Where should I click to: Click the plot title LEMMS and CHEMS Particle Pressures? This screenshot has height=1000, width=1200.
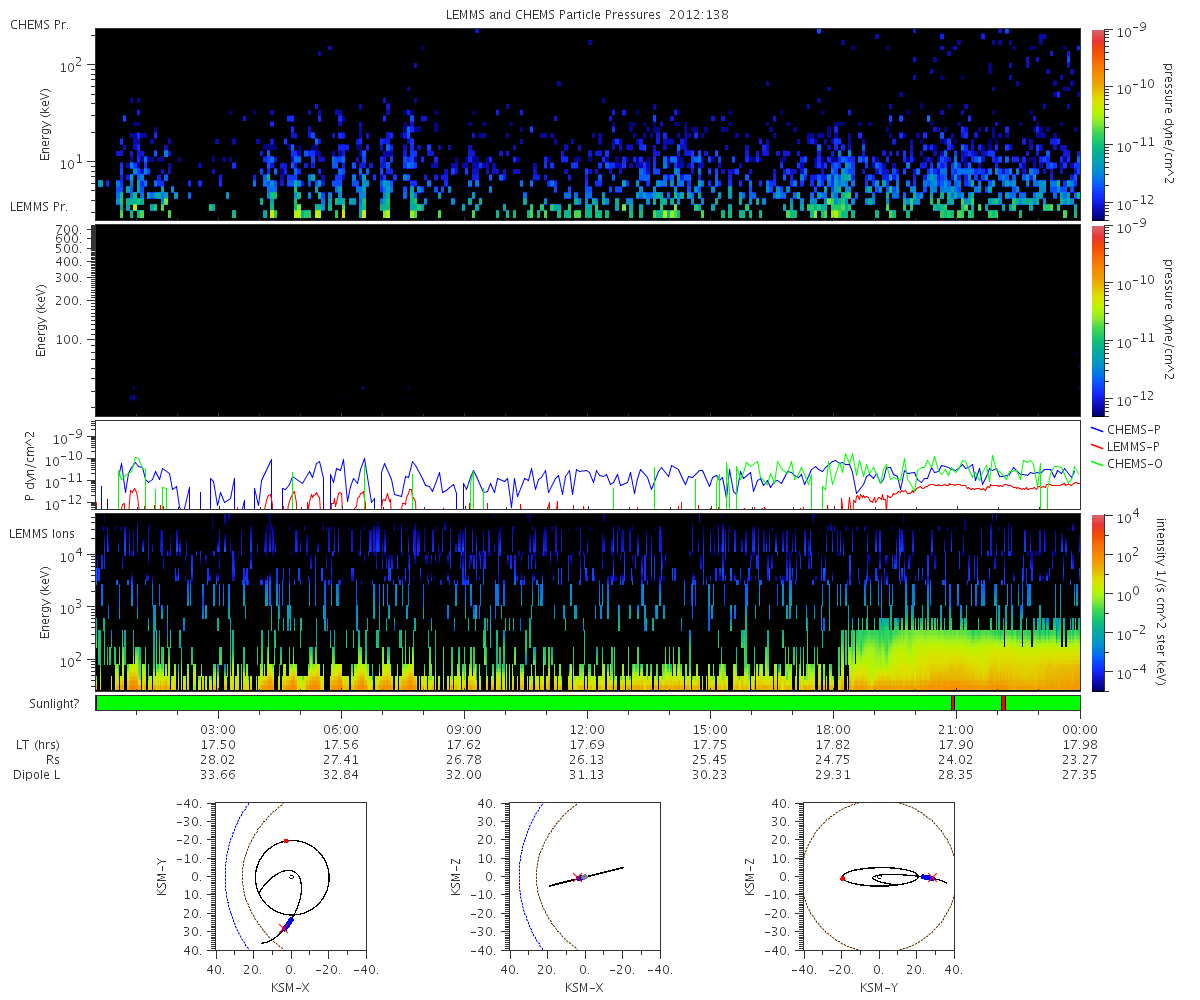tap(588, 14)
